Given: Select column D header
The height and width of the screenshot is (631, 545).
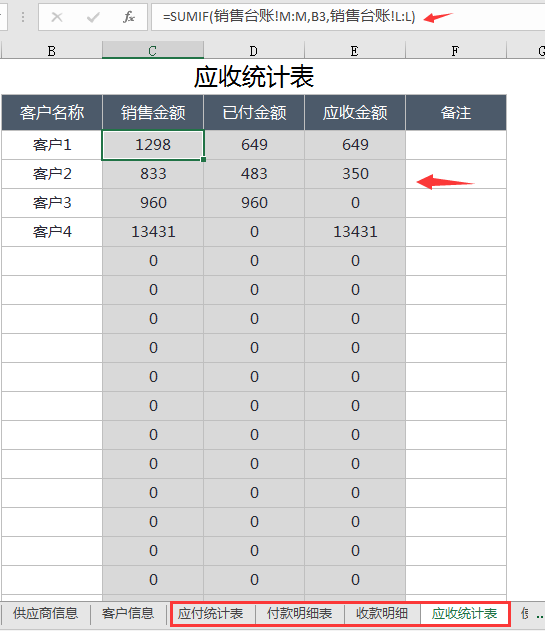Looking at the screenshot, I should (254, 51).
